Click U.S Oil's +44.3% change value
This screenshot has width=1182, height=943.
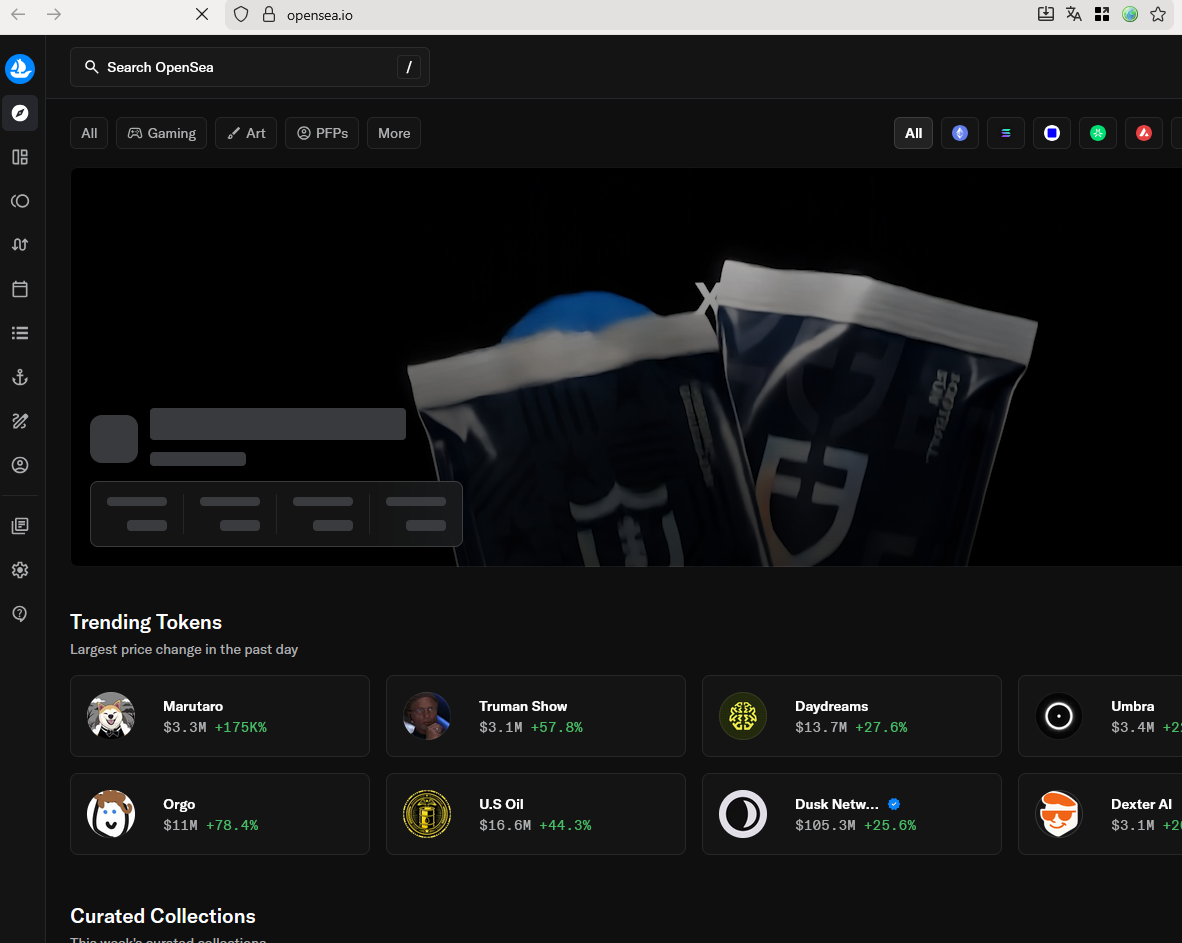(x=565, y=825)
